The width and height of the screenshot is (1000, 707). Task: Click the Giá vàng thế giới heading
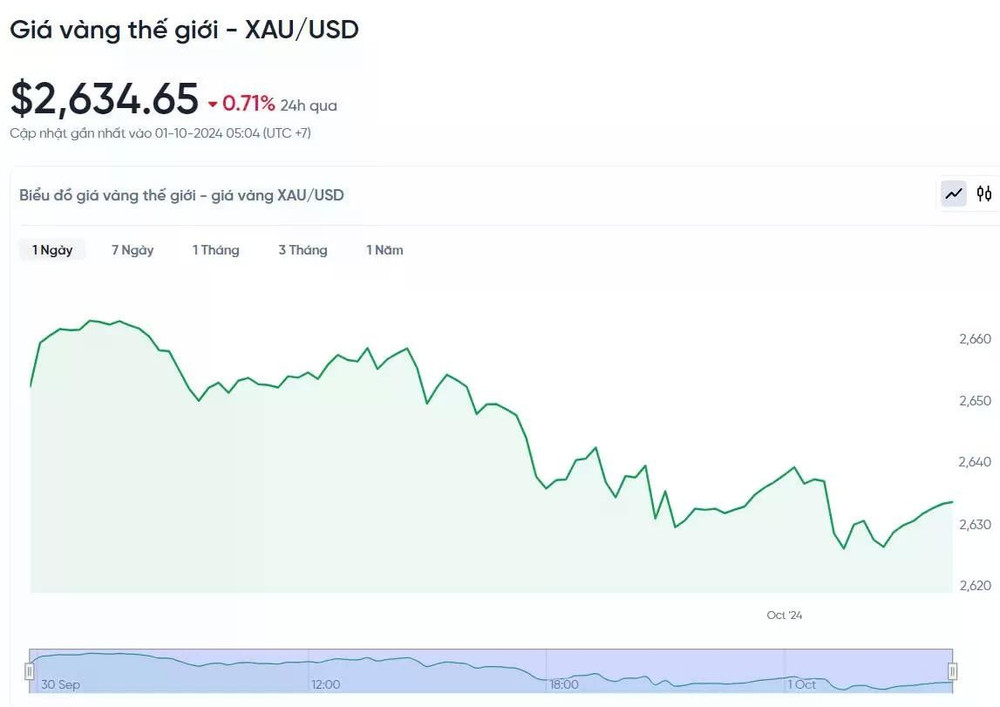click(x=184, y=29)
